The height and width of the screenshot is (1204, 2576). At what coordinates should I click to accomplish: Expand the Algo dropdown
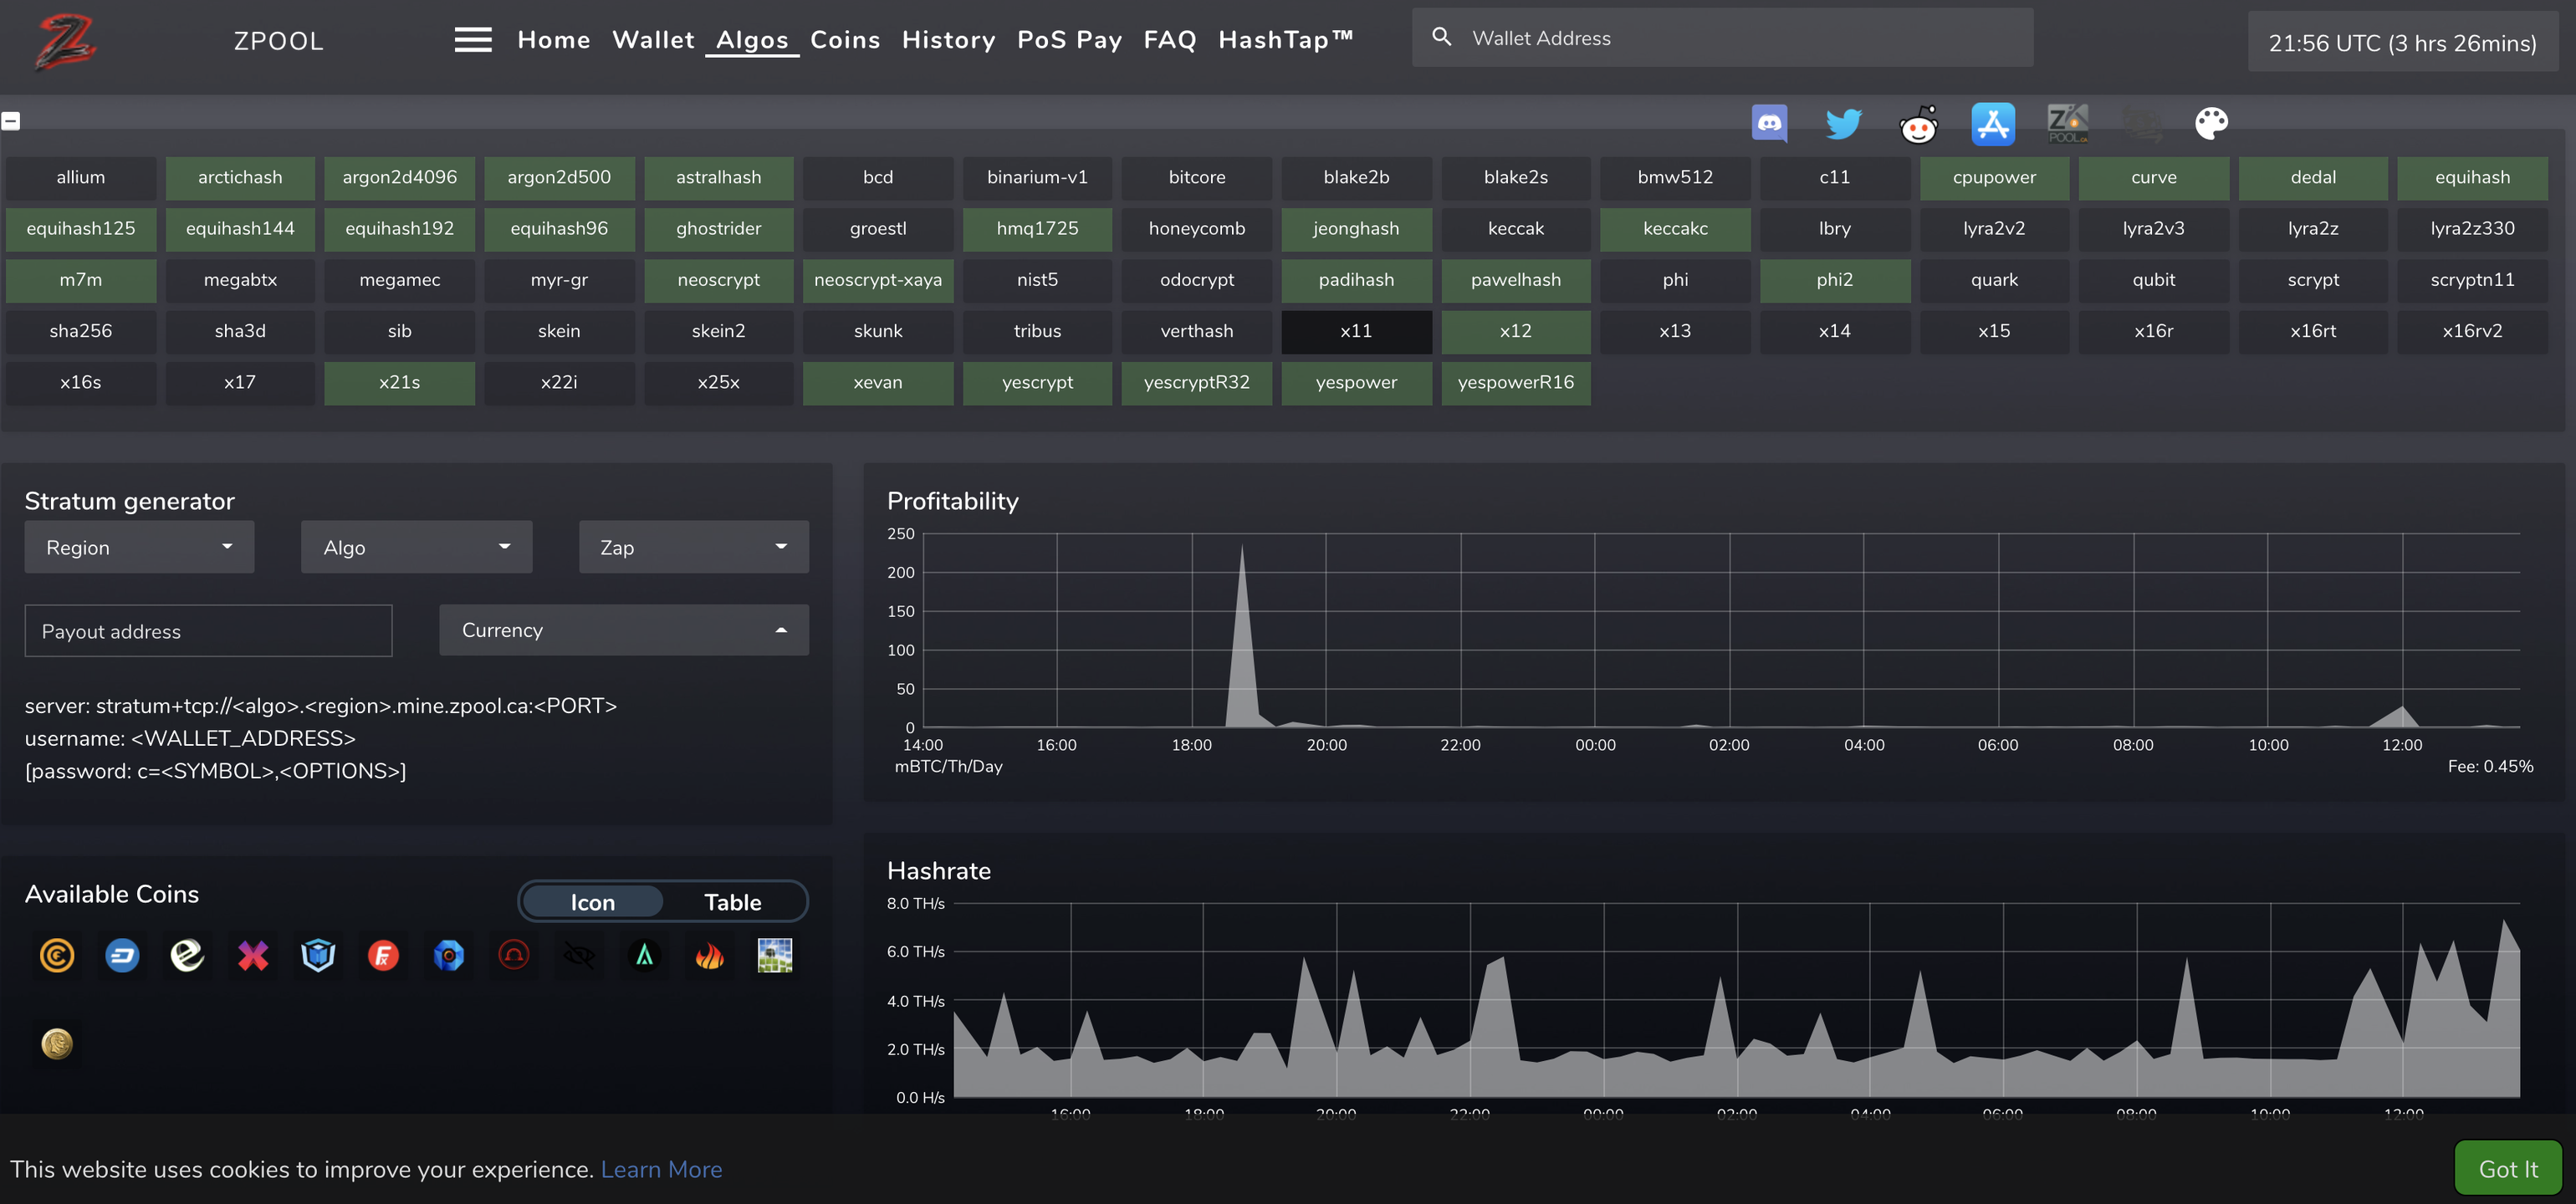point(416,547)
